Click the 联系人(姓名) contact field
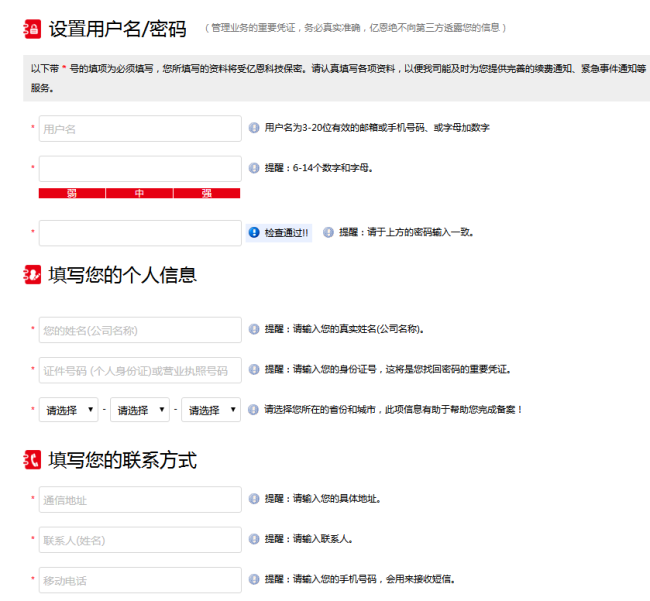Screen dimensions: 650x601 [x=140, y=540]
